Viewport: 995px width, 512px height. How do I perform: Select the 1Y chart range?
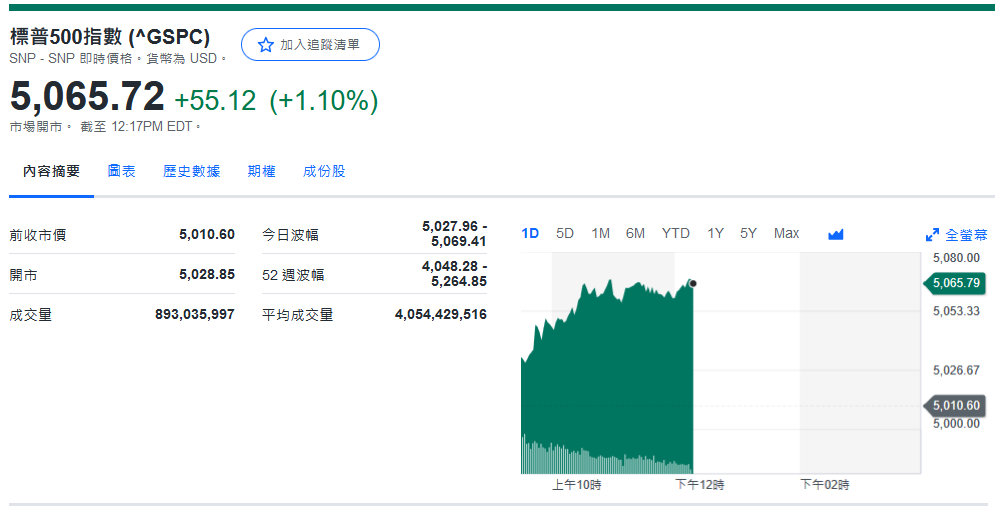coord(715,233)
